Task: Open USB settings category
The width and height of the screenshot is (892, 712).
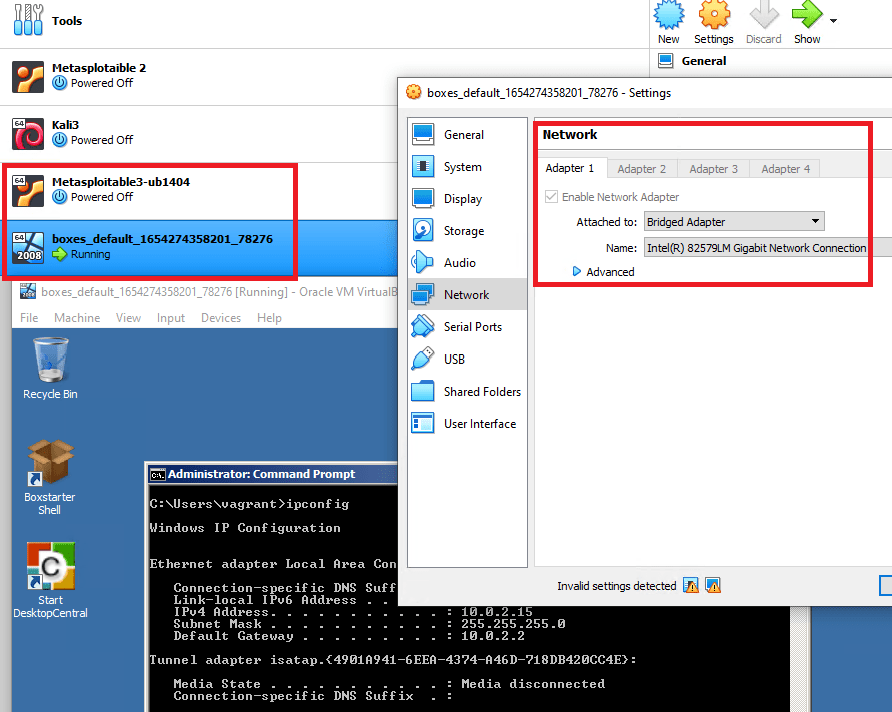Action: pos(468,359)
